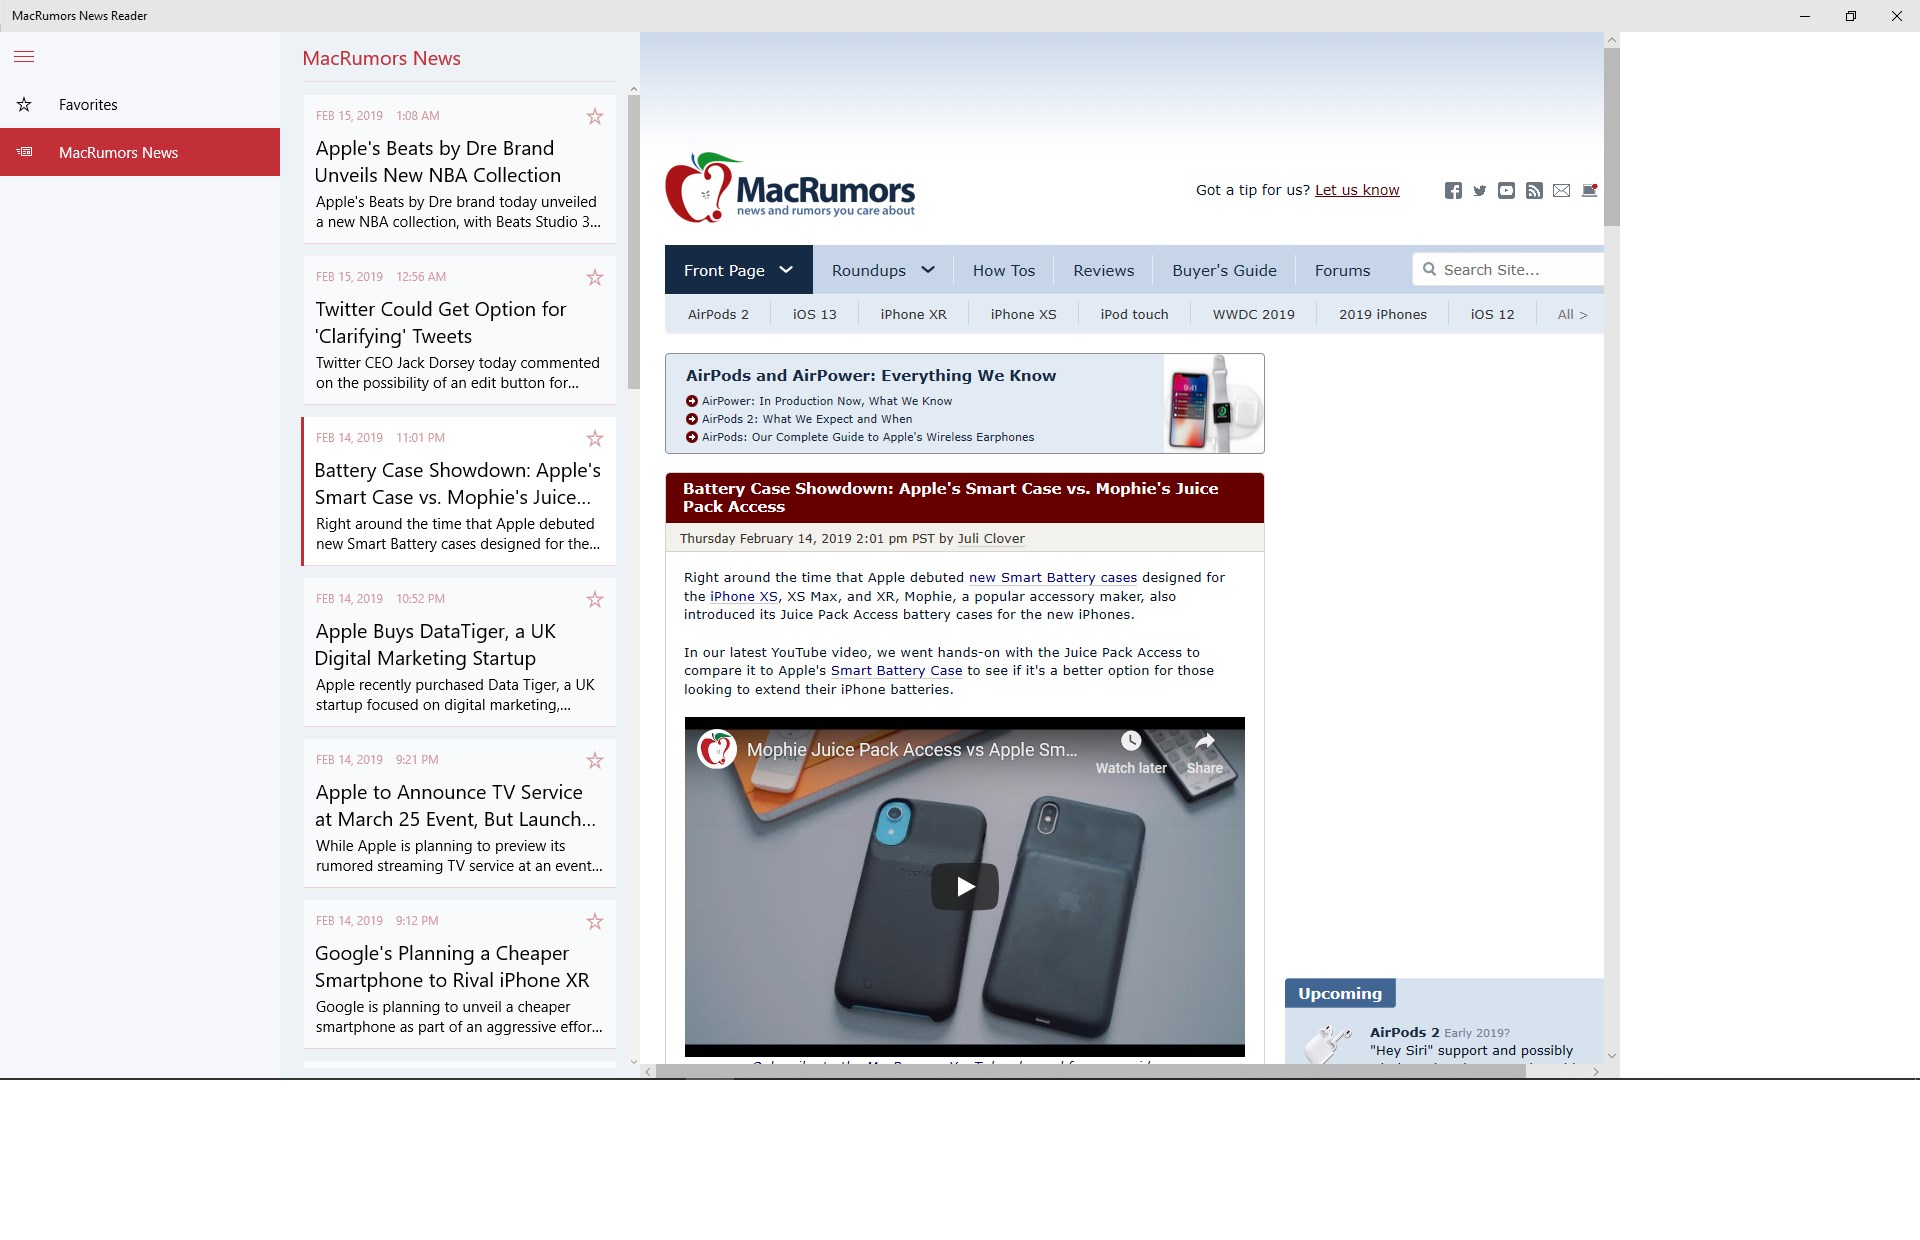The height and width of the screenshot is (1240, 1920).
Task: Click the web page vertical scrollbar thumb
Action: coord(1611,136)
